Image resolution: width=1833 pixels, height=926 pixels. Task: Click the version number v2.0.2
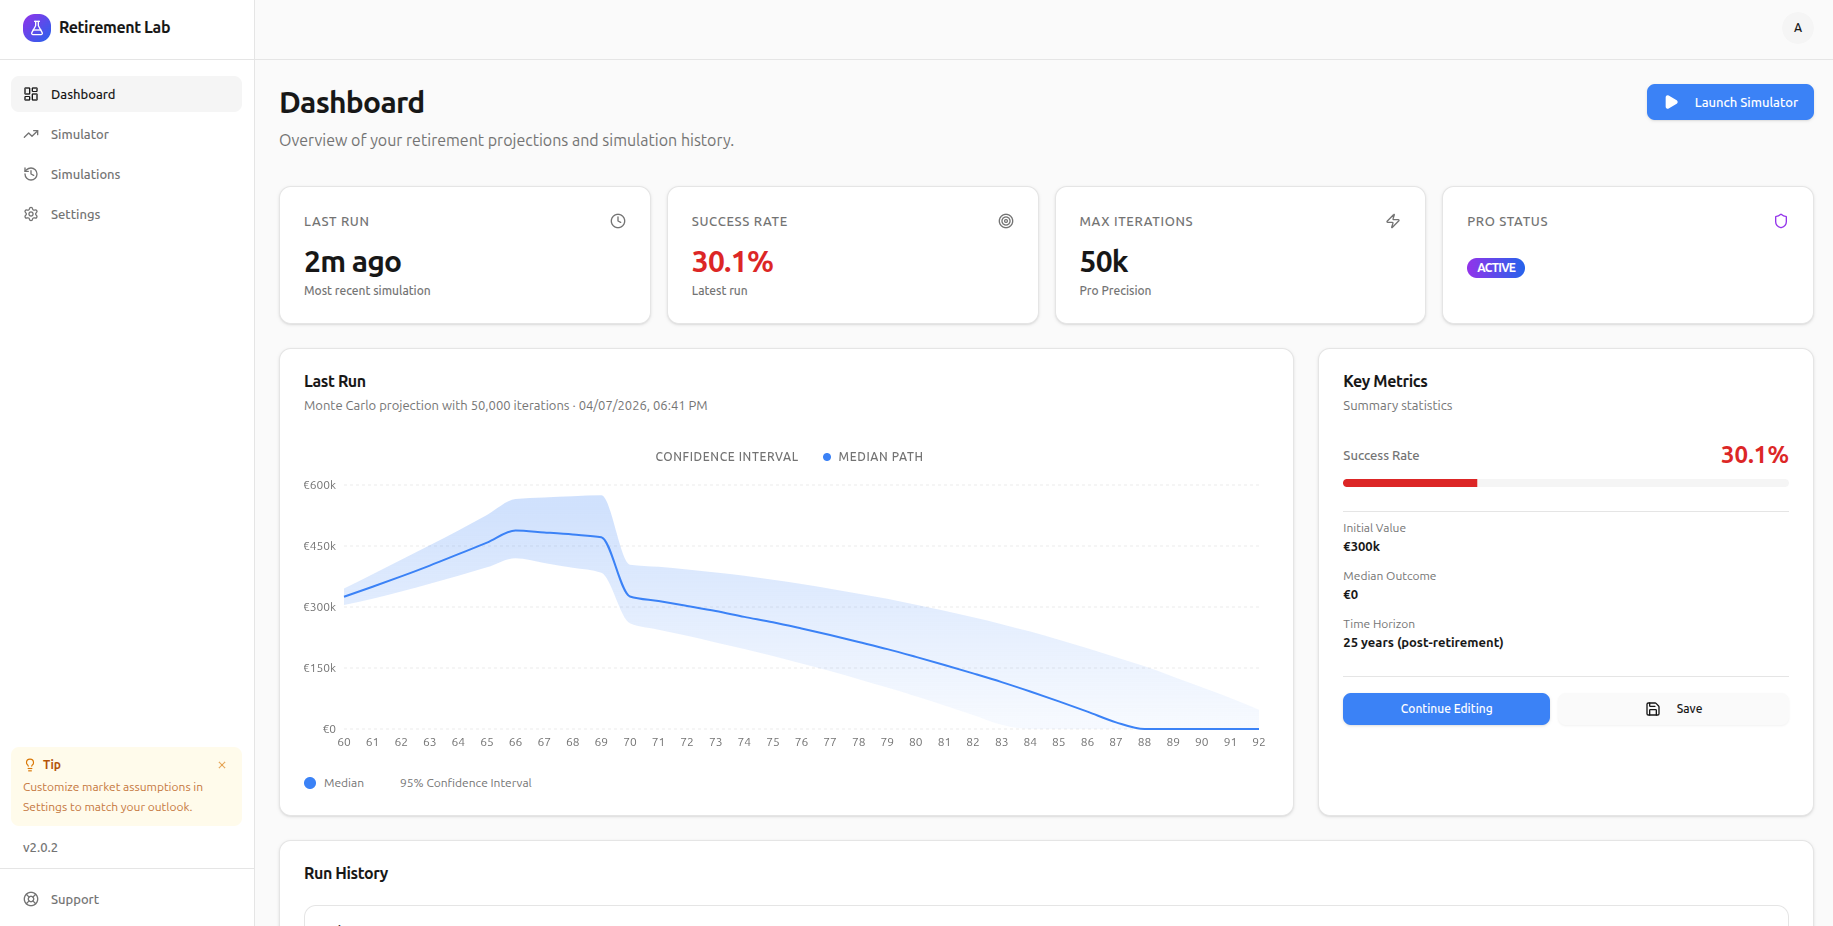click(40, 847)
